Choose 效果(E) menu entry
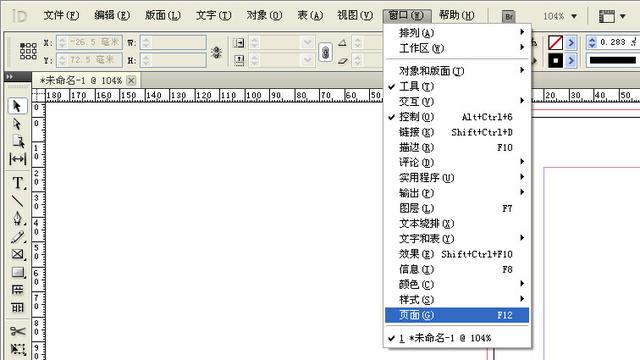This screenshot has height=360, width=640. point(458,254)
